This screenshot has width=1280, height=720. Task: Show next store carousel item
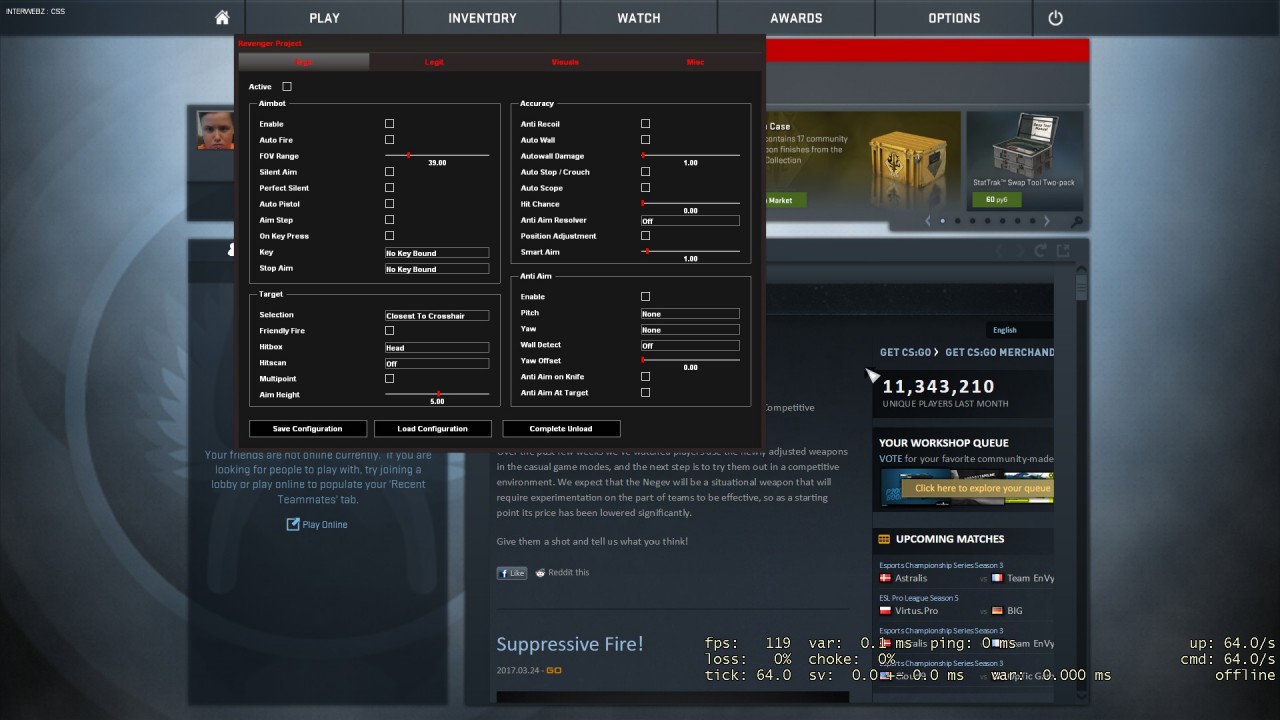coord(1047,221)
